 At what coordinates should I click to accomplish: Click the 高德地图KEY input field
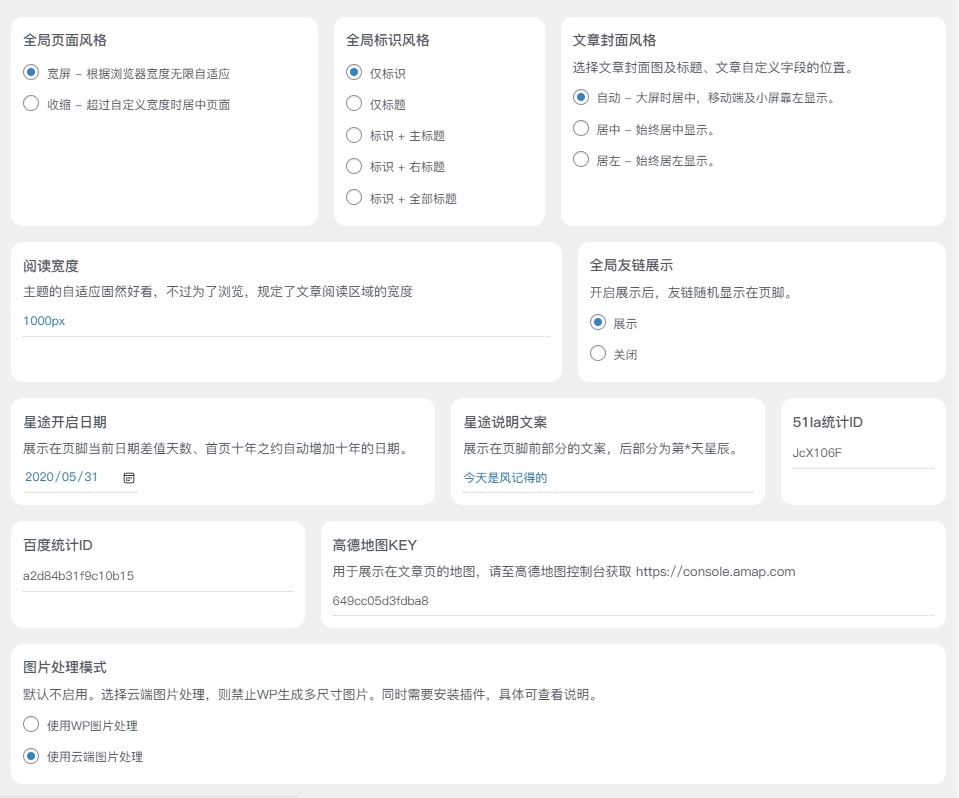632,601
